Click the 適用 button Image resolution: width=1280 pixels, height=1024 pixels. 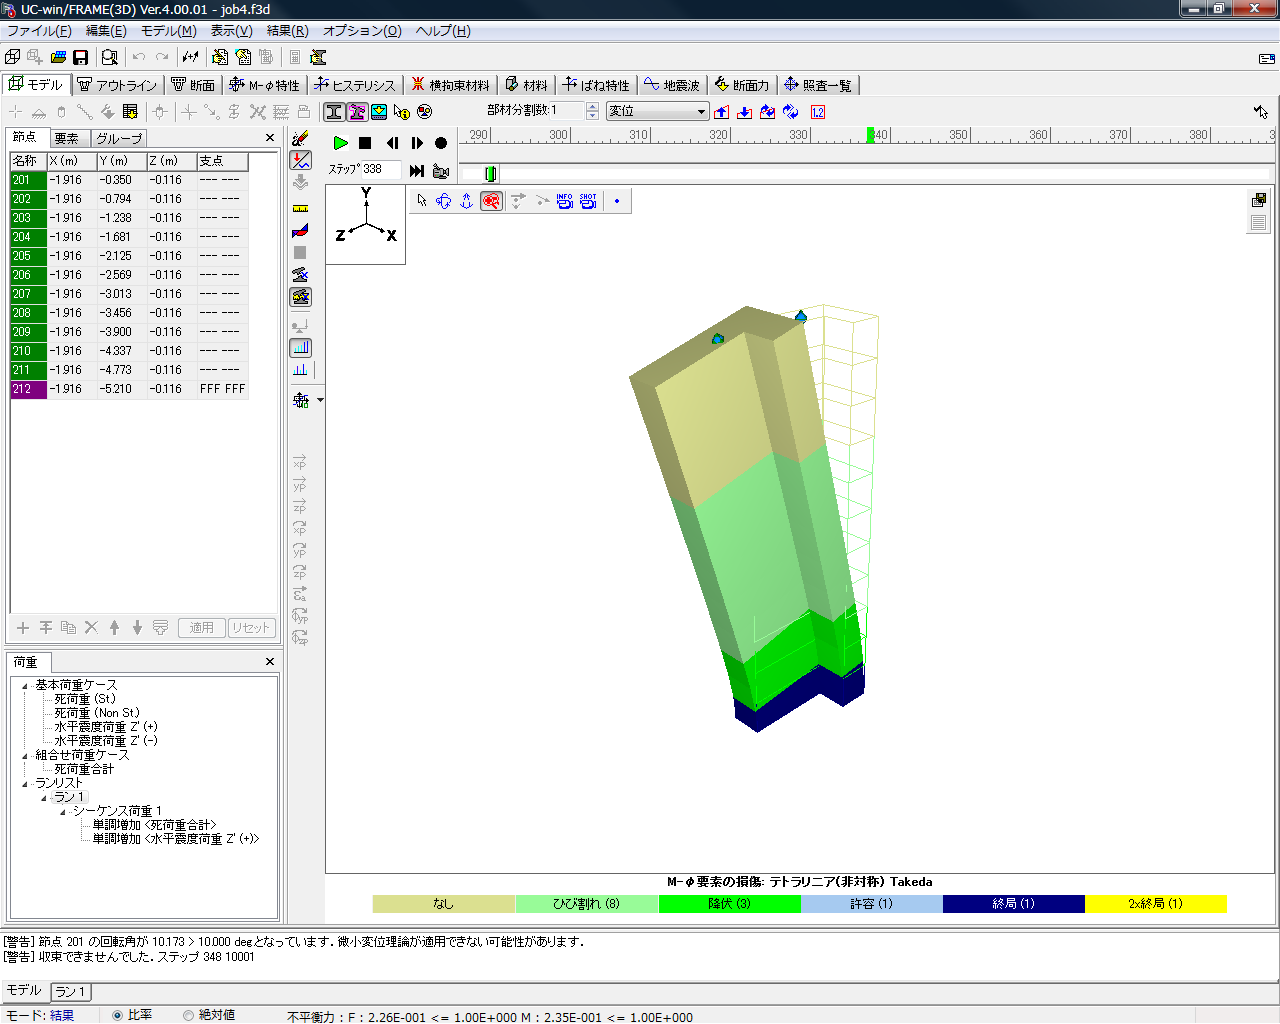[x=202, y=628]
